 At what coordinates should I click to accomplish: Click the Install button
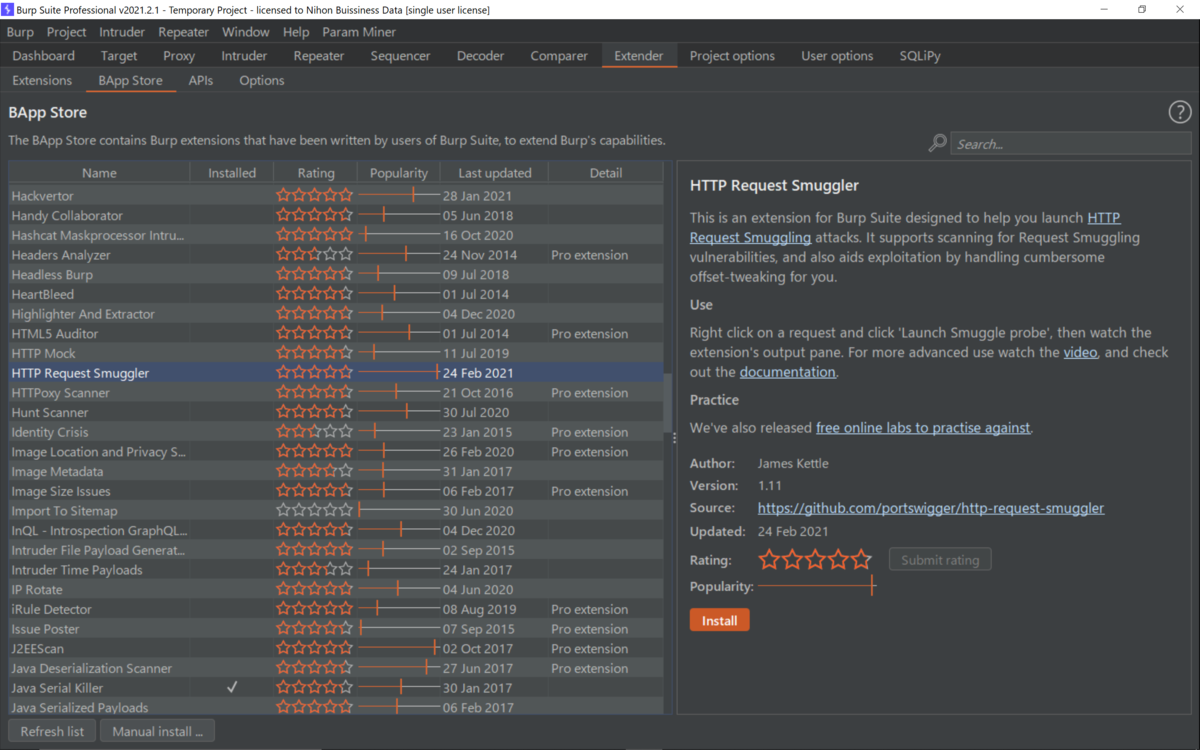[x=719, y=621]
